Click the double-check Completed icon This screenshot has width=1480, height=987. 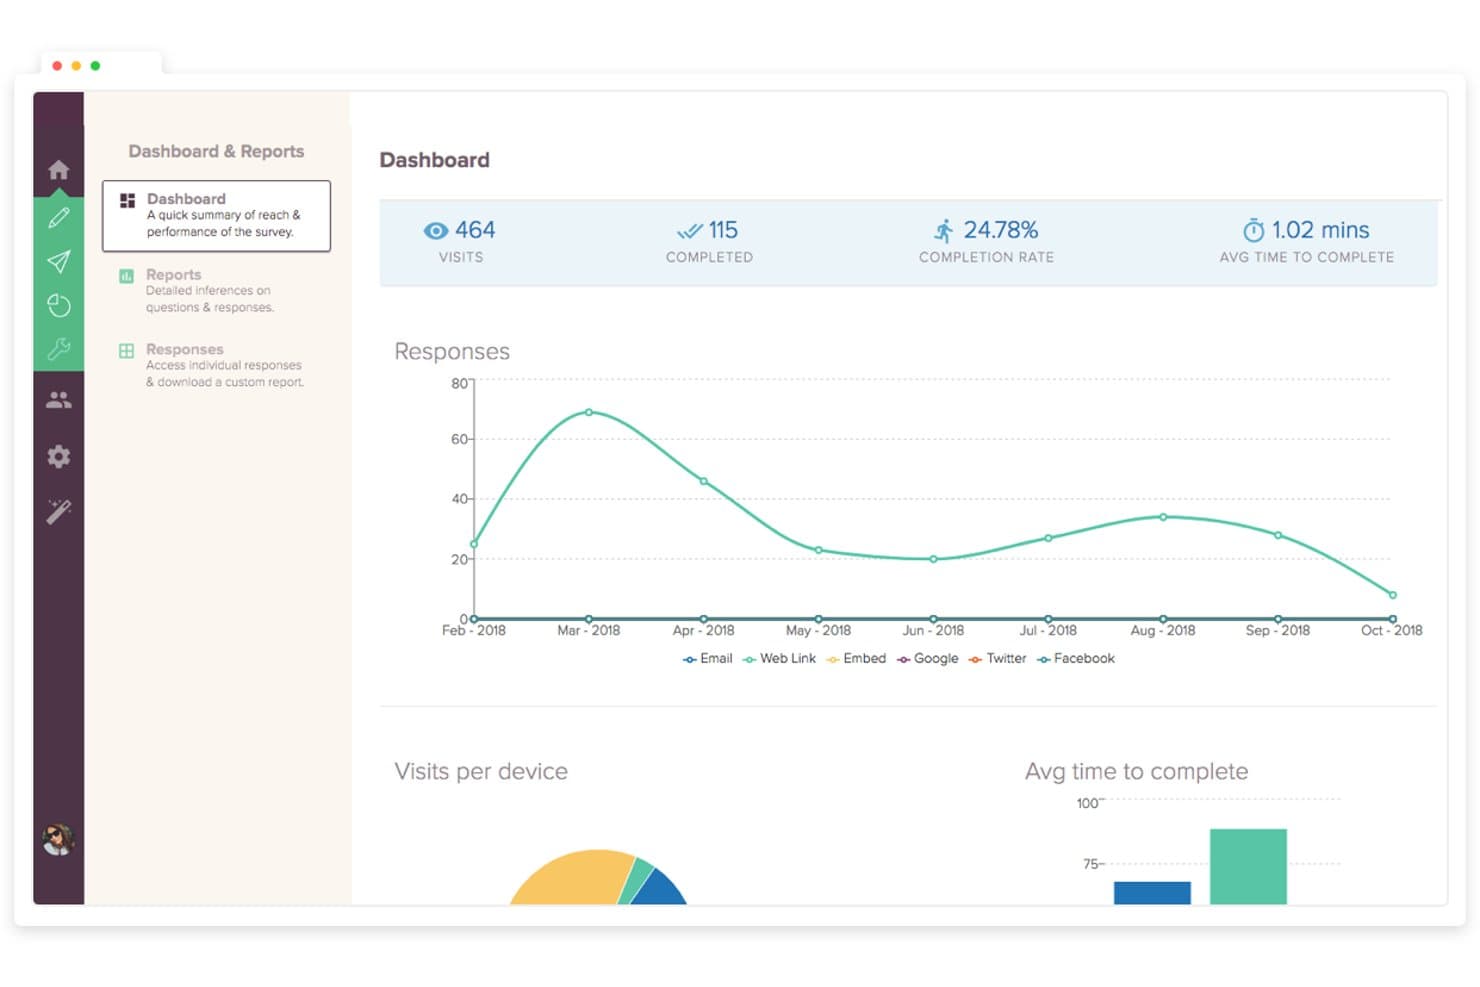pos(689,231)
